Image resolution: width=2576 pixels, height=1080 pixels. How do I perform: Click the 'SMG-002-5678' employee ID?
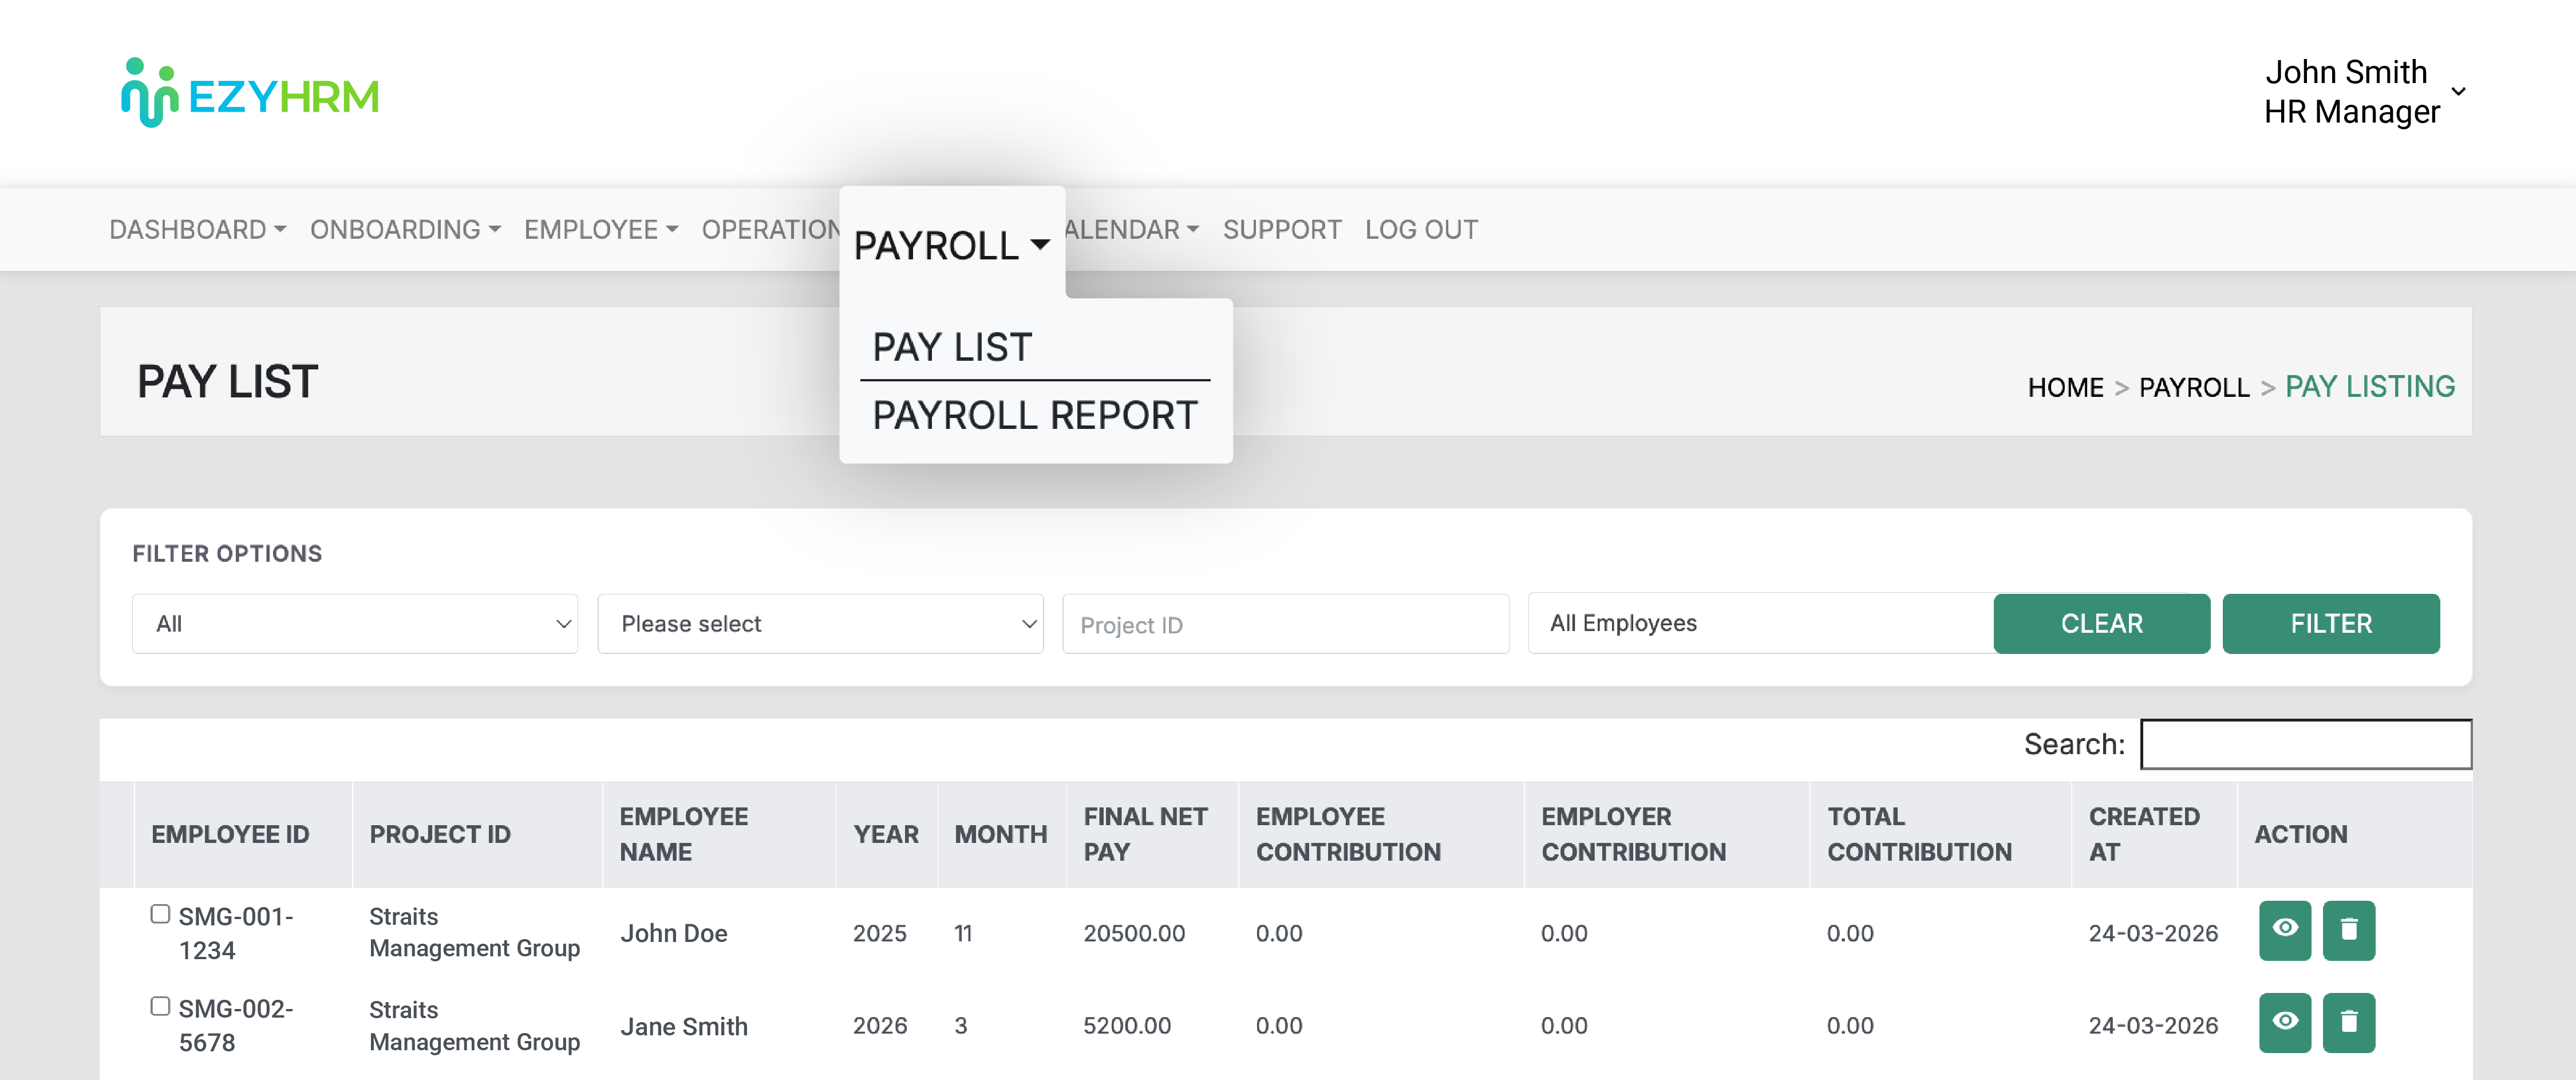(236, 1026)
